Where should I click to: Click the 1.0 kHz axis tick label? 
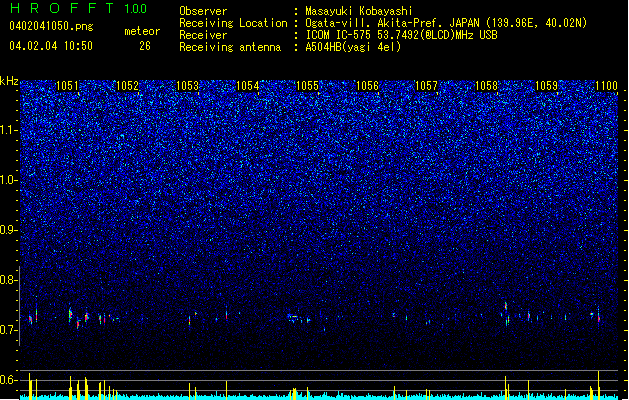pyautogui.click(x=9, y=180)
